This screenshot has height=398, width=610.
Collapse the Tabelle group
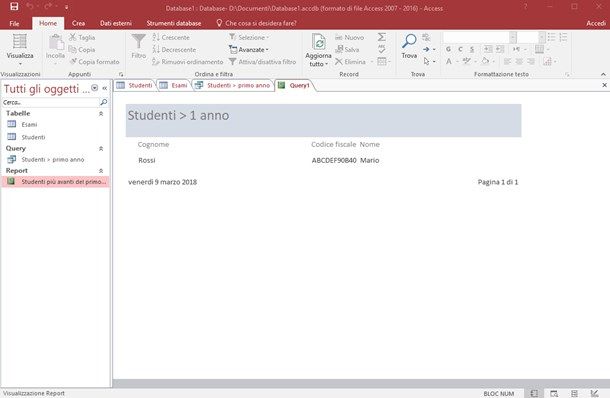101,114
